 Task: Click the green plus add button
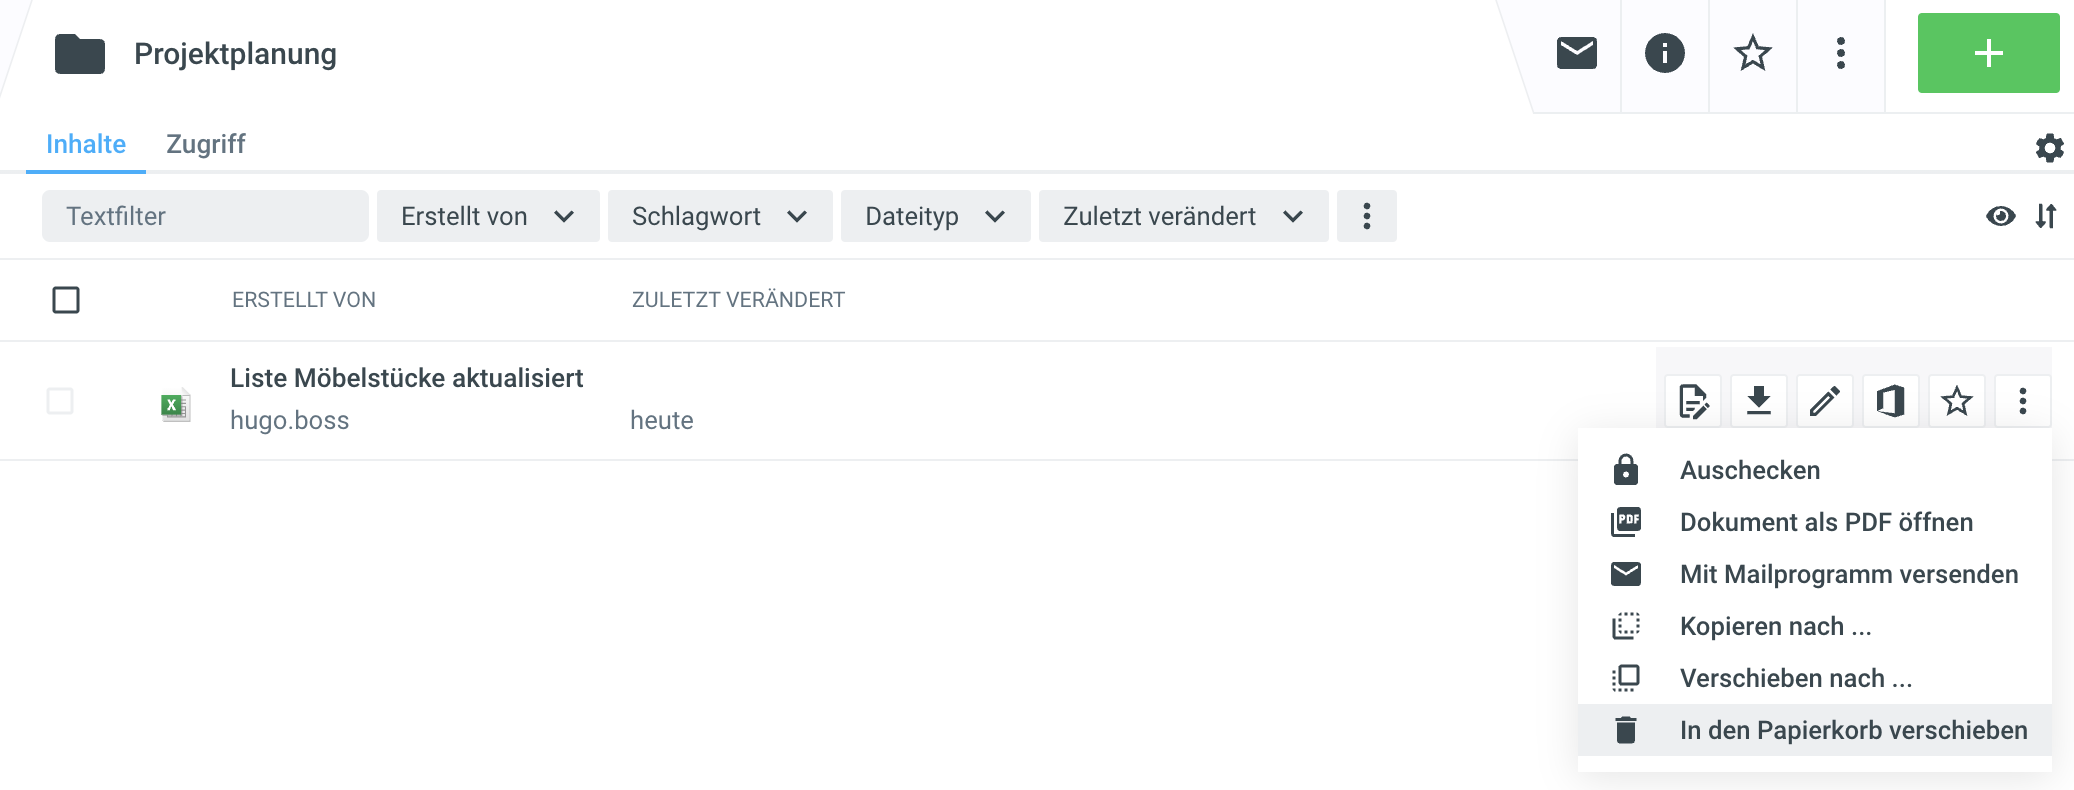point(1987,53)
